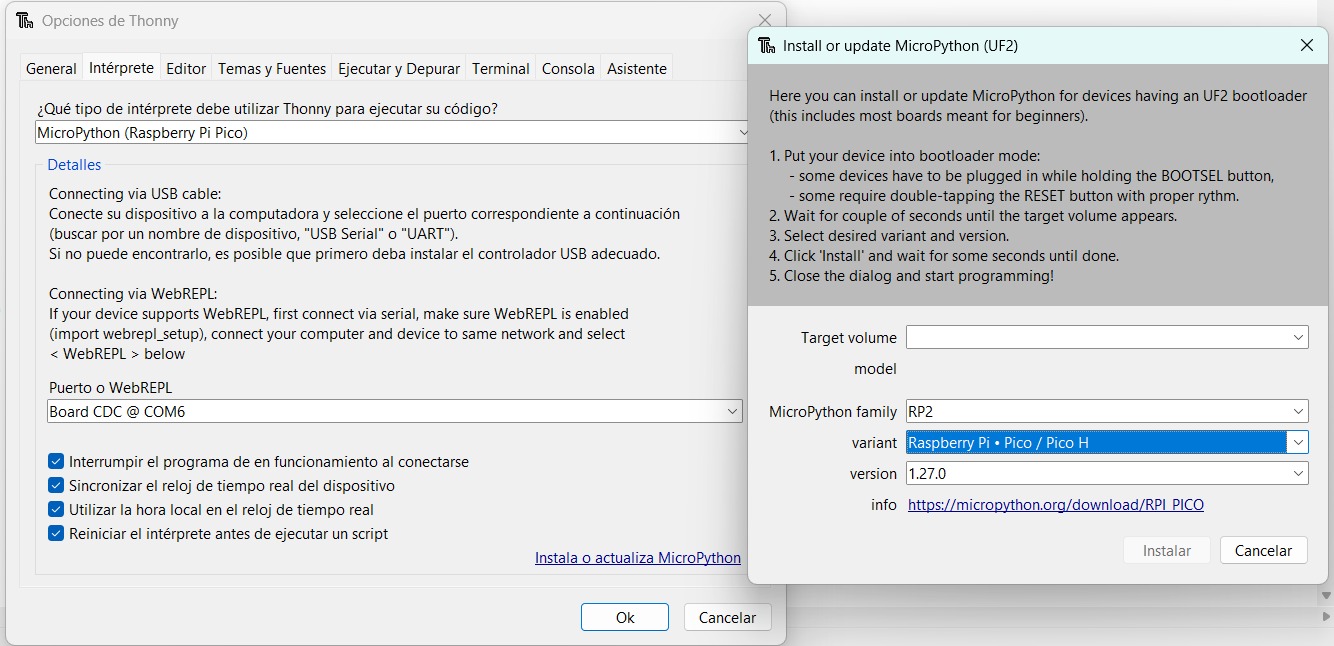Switch to the General tab

click(x=51, y=68)
